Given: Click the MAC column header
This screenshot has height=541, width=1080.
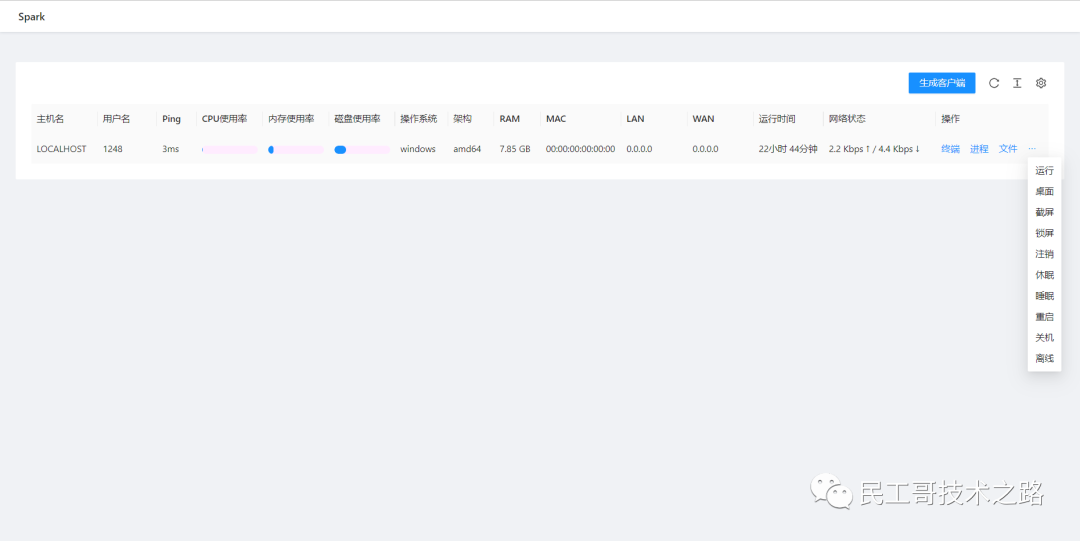Looking at the screenshot, I should coord(556,119).
